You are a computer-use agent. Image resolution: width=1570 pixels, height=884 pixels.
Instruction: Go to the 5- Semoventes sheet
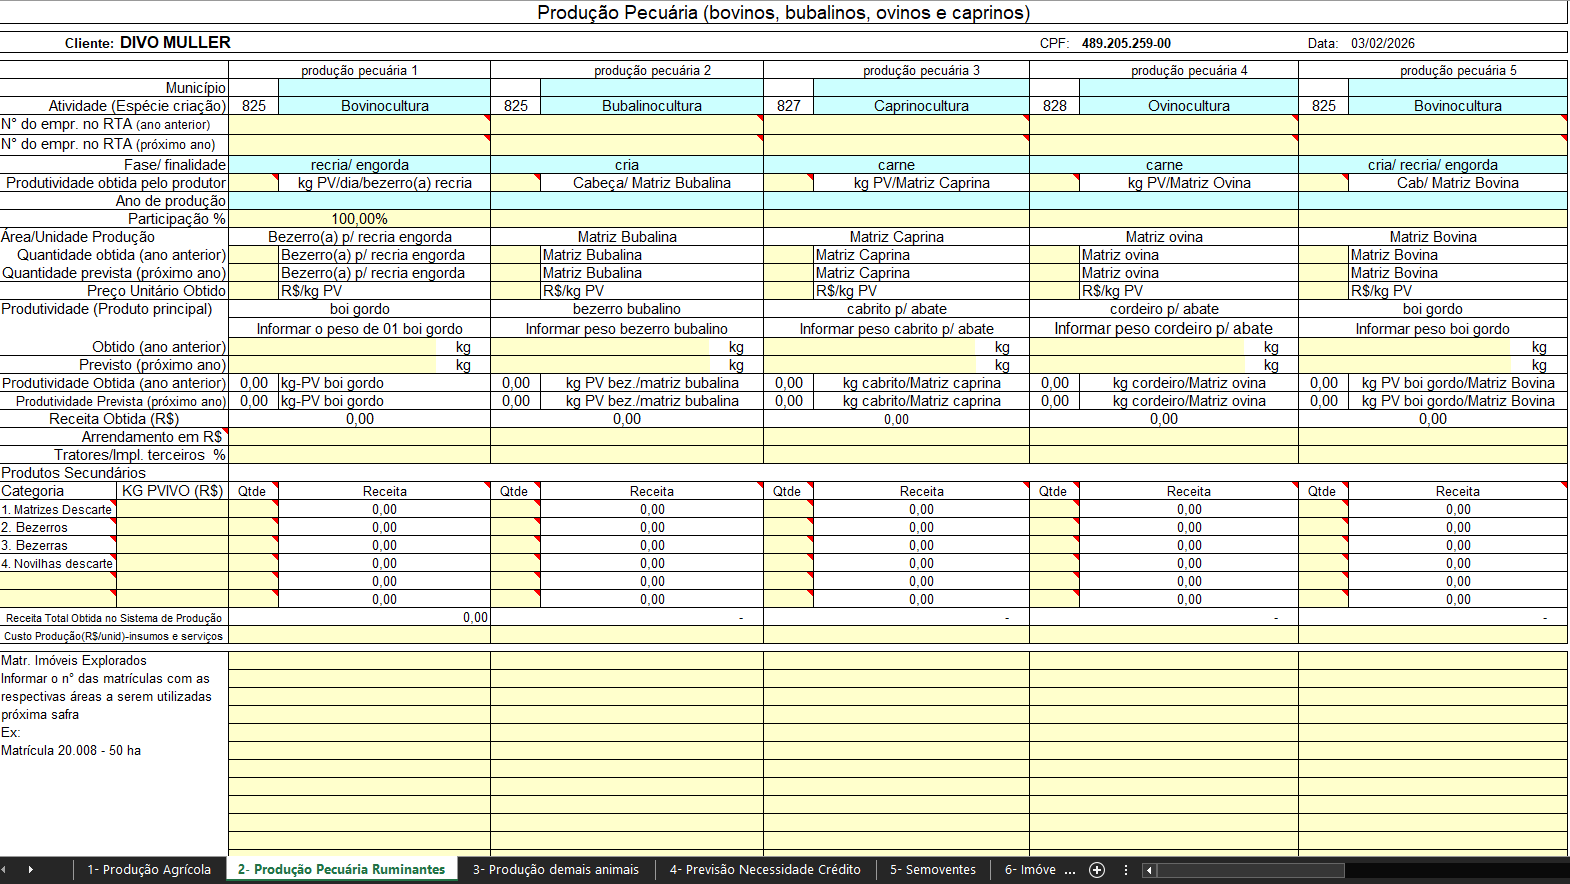coord(933,870)
